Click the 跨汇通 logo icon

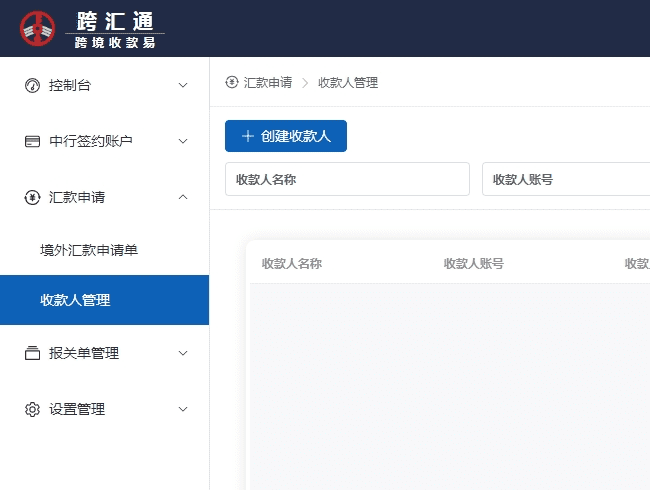(x=38, y=28)
